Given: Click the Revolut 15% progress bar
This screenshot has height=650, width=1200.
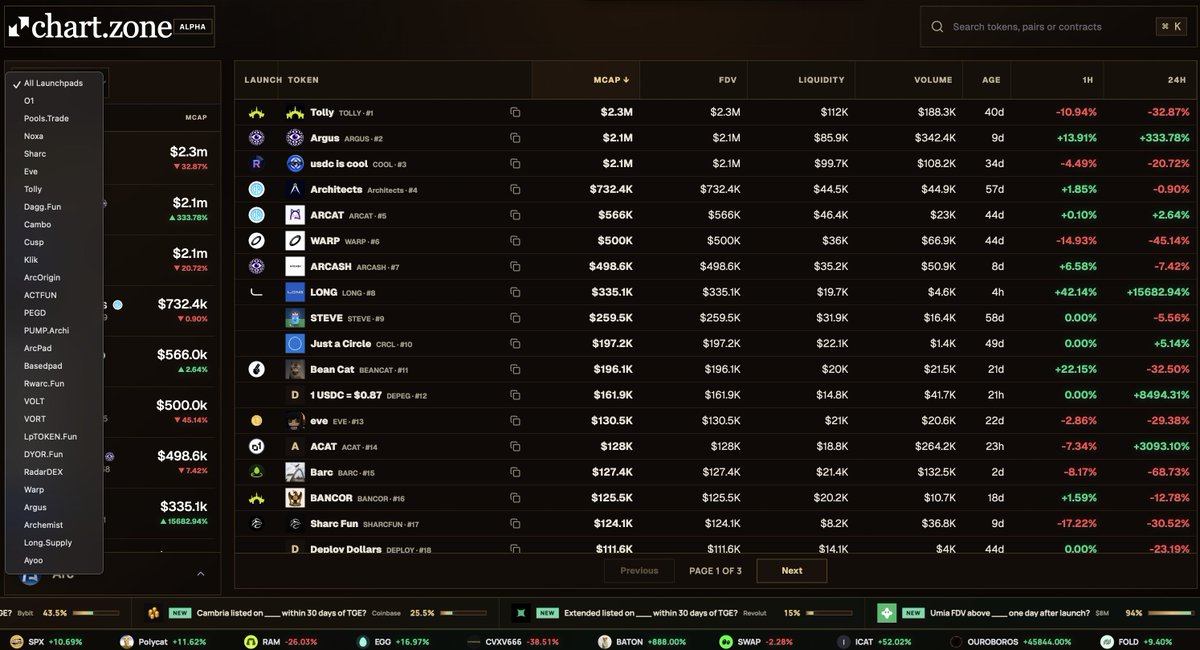Looking at the screenshot, I should (x=830, y=613).
